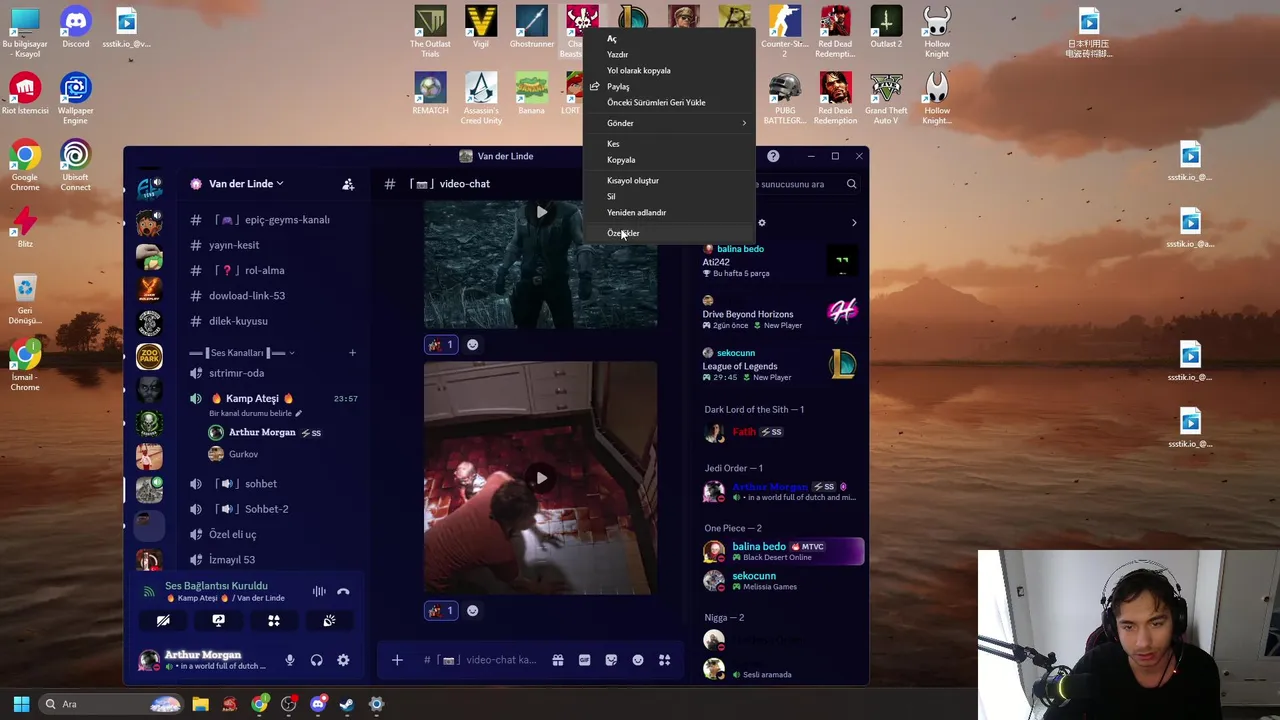Open Grand Theft Auto V desktop shortcut
This screenshot has height=720, width=1280.
pyautogui.click(x=886, y=99)
